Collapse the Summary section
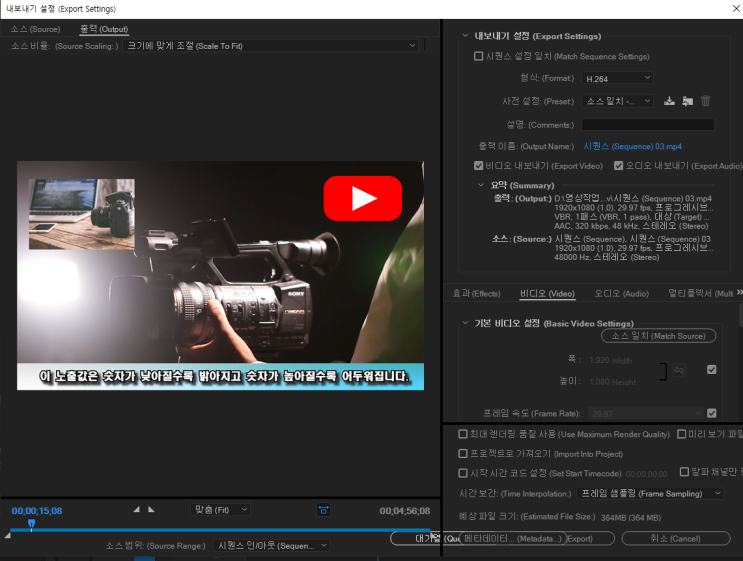This screenshot has width=743, height=561. tap(481, 185)
